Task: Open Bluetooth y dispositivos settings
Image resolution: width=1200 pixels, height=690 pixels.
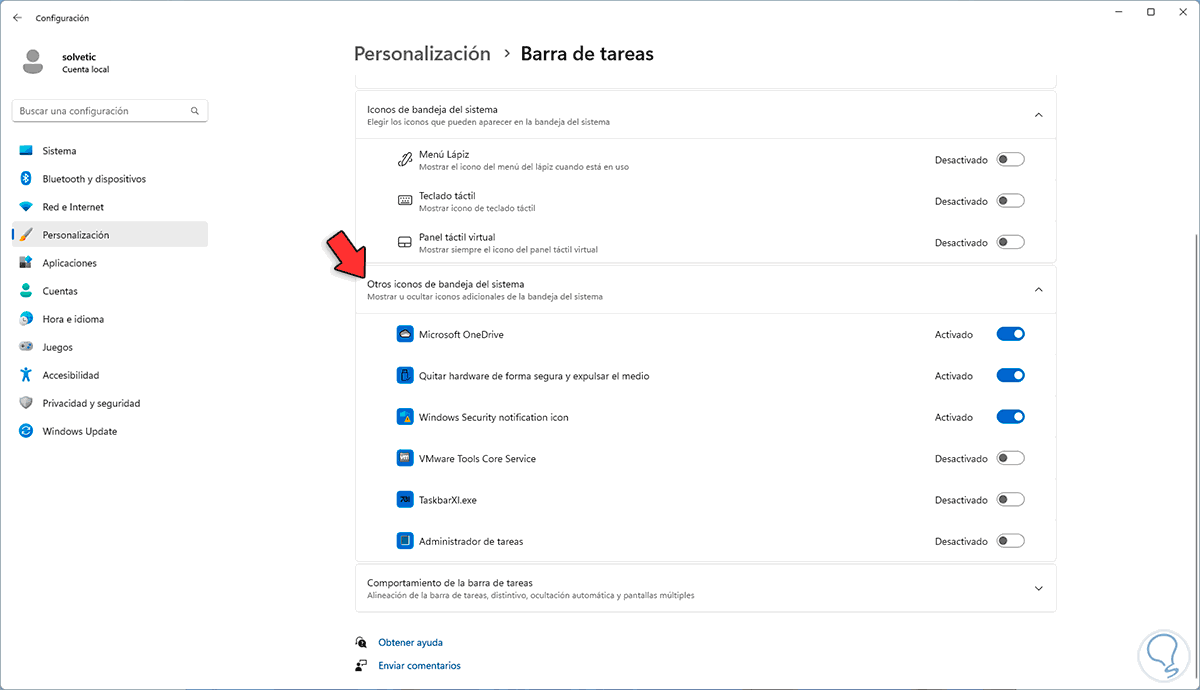Action: coord(94,179)
